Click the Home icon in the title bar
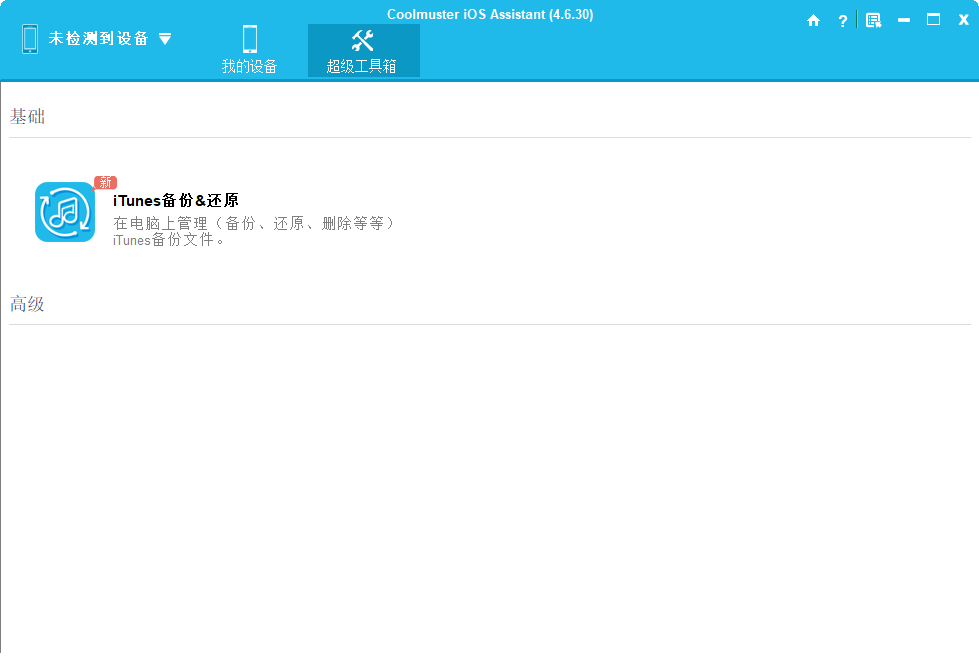 pos(813,19)
